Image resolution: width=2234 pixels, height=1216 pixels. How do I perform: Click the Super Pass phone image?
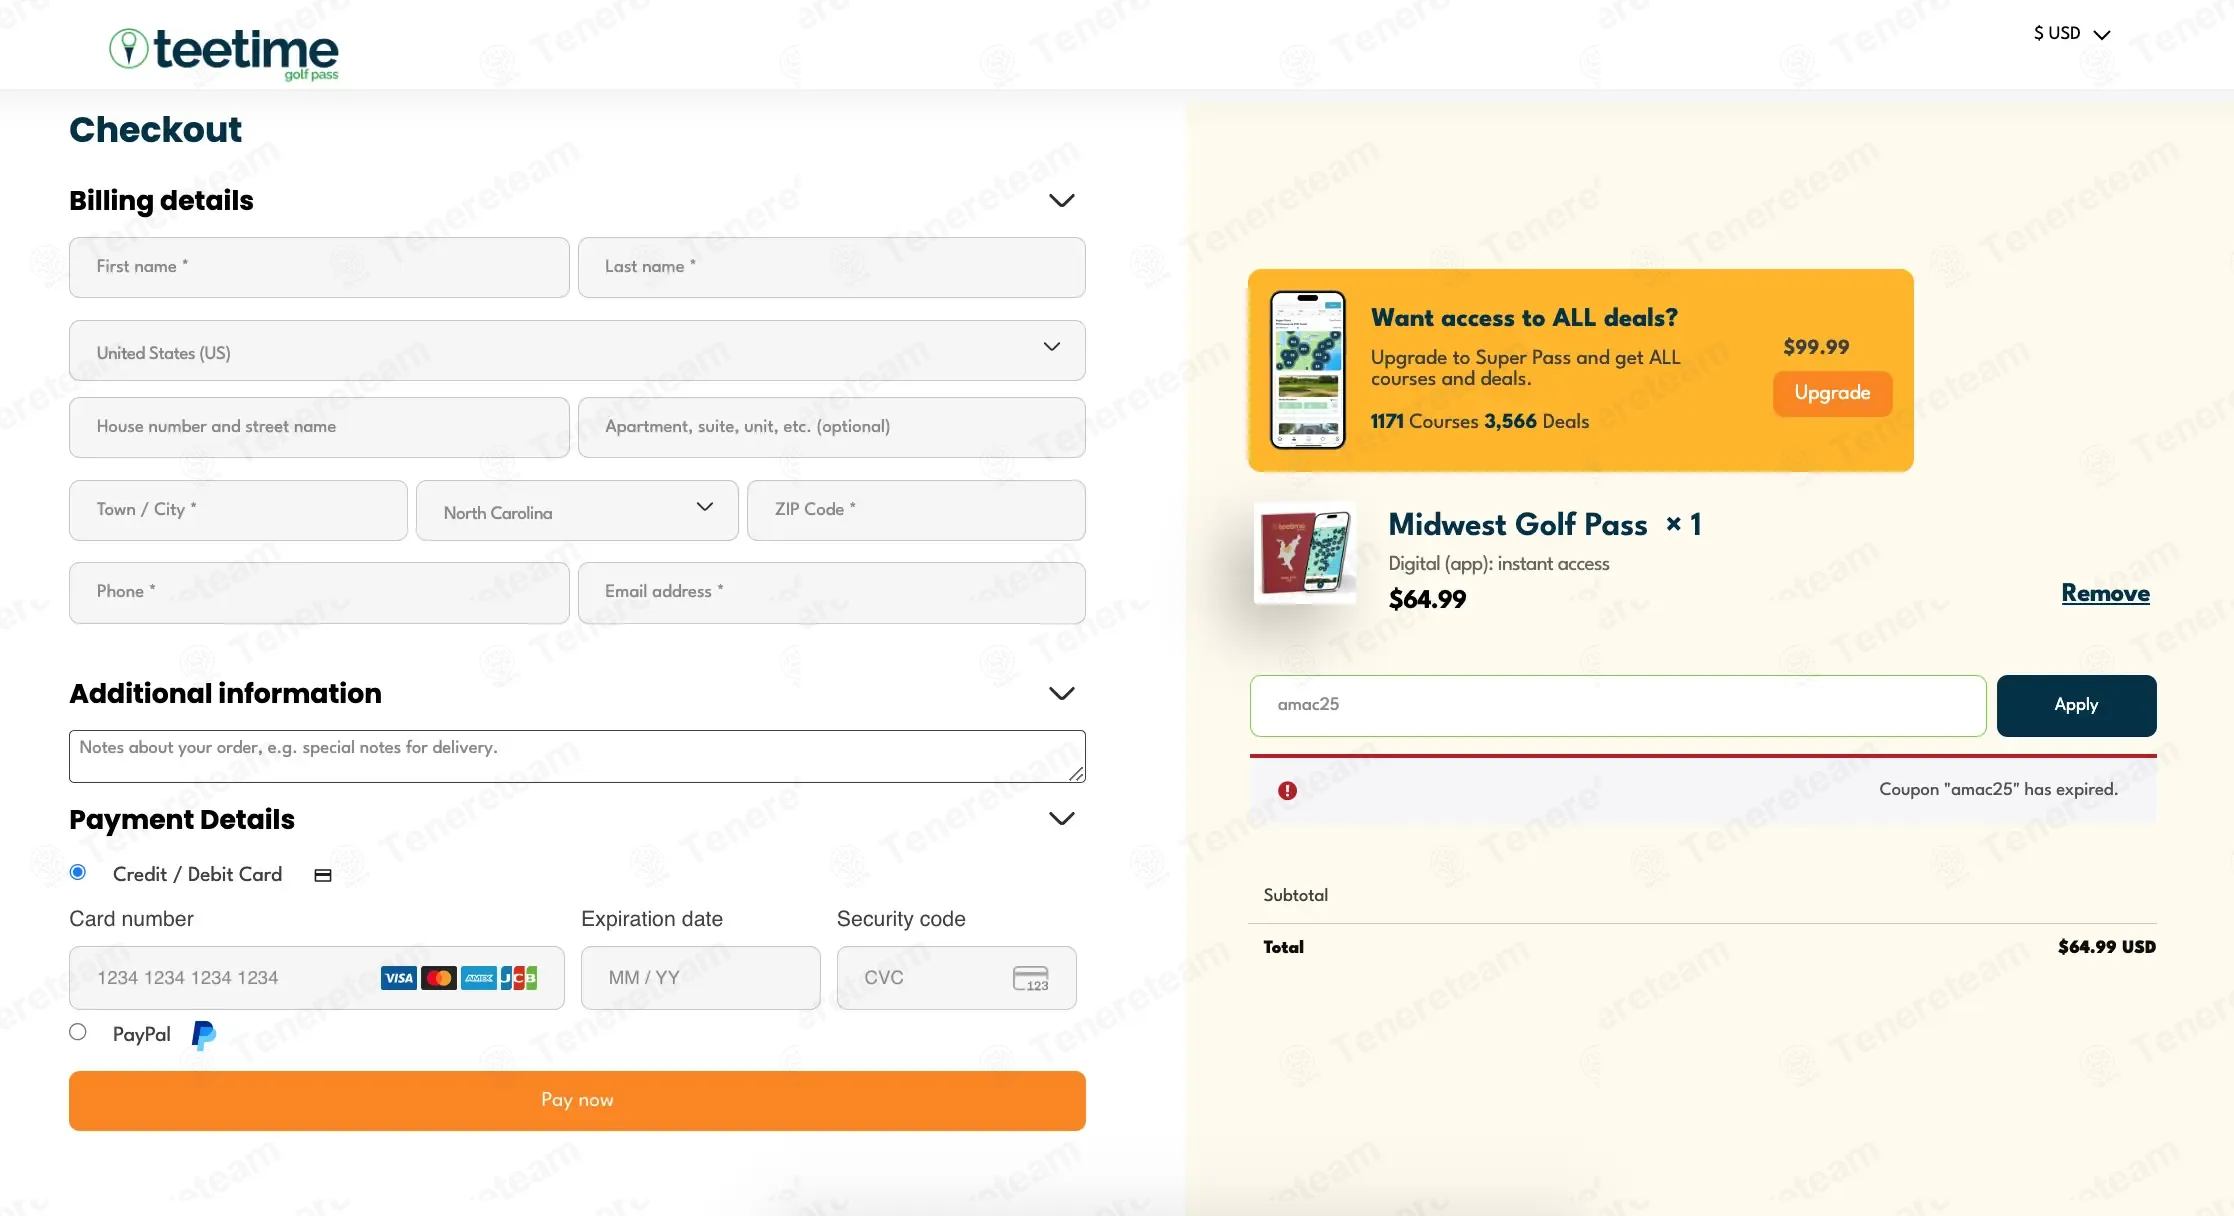[x=1308, y=370]
